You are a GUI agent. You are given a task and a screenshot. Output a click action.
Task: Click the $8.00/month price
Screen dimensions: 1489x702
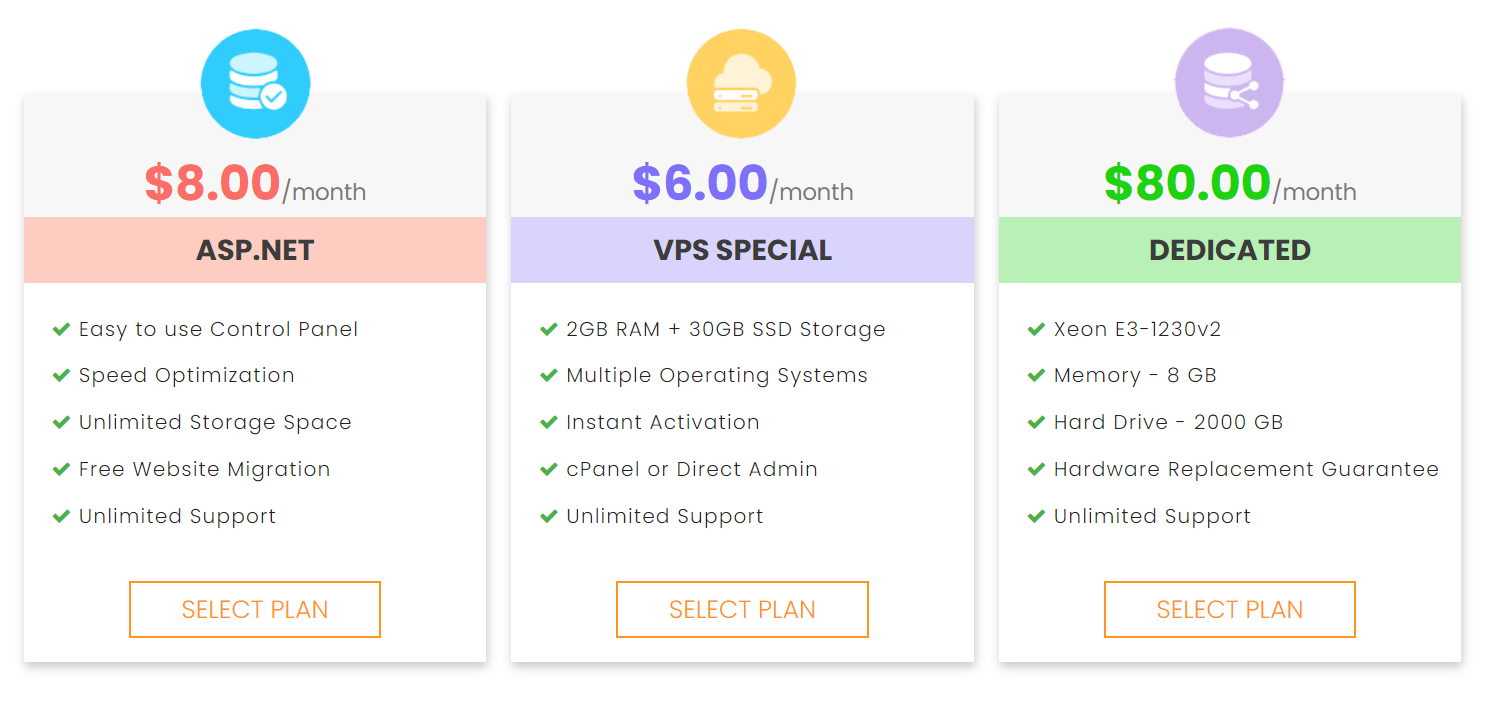pyautogui.click(x=255, y=184)
